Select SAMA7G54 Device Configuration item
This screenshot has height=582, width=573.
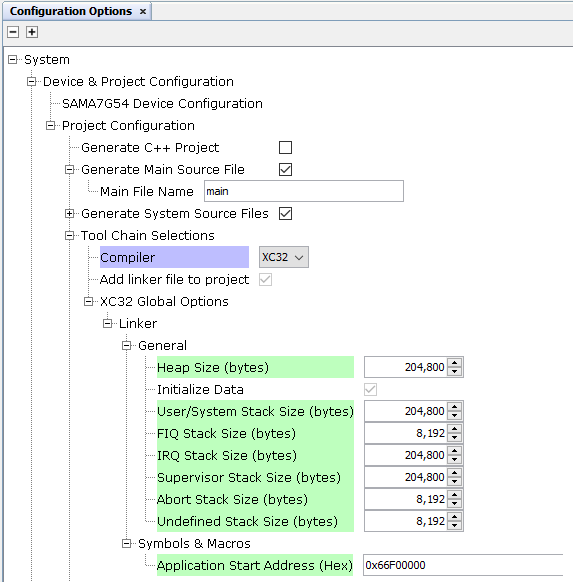(162, 104)
